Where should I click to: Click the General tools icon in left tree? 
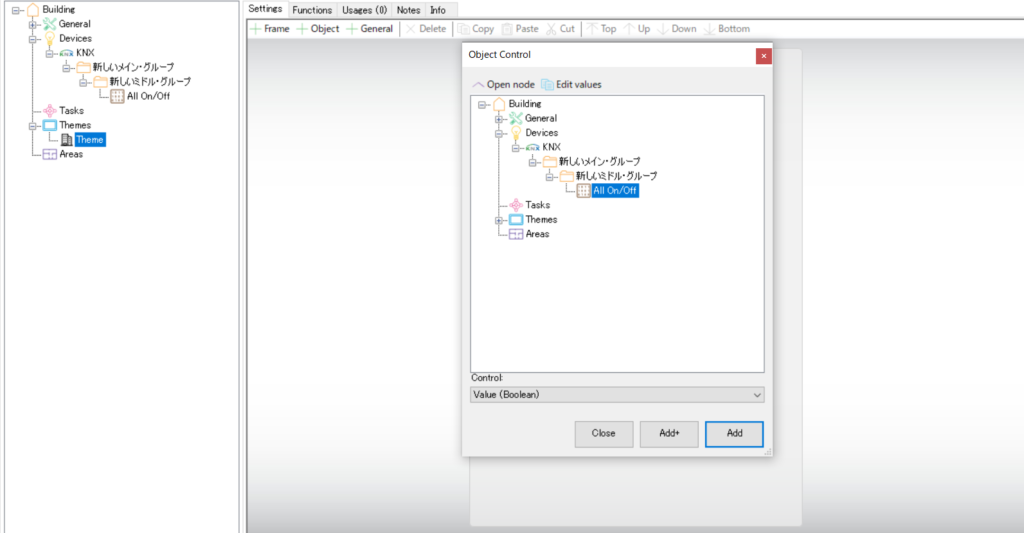pos(50,24)
